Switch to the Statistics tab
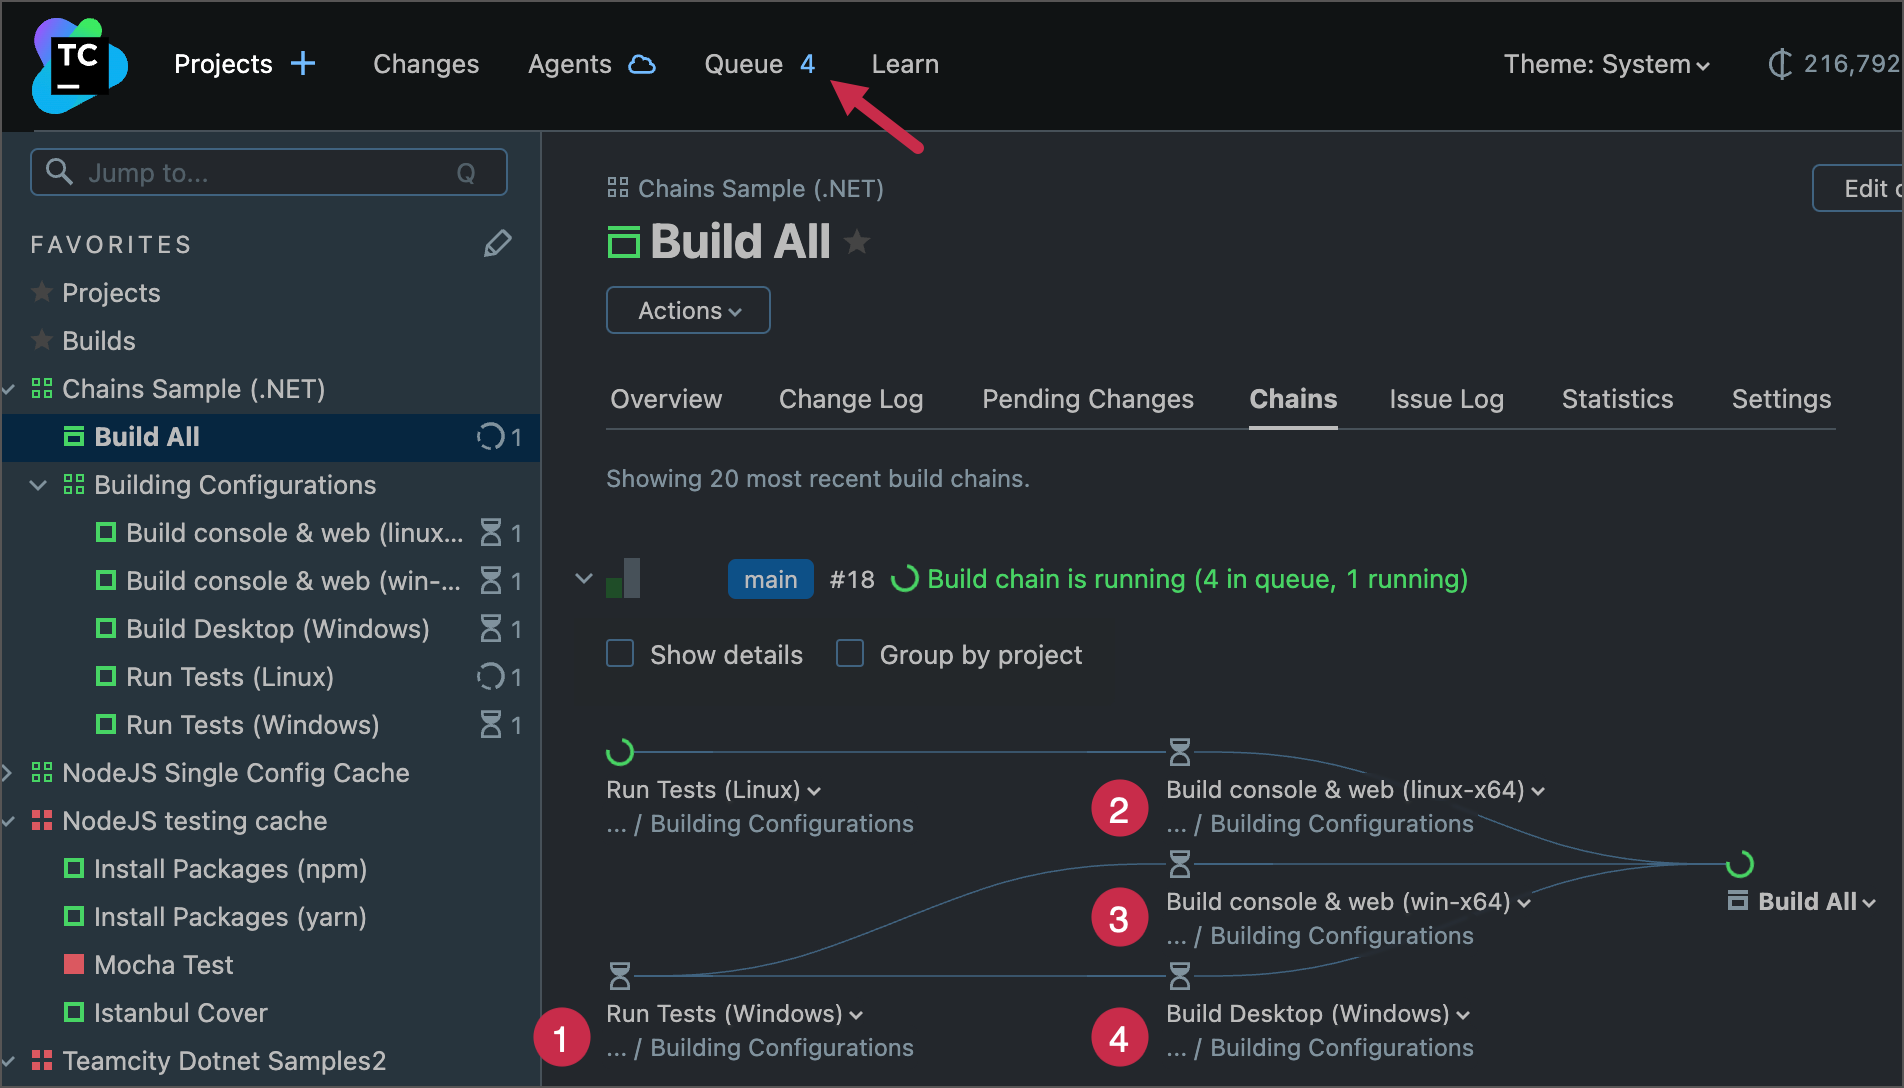This screenshot has width=1904, height=1088. pos(1617,399)
